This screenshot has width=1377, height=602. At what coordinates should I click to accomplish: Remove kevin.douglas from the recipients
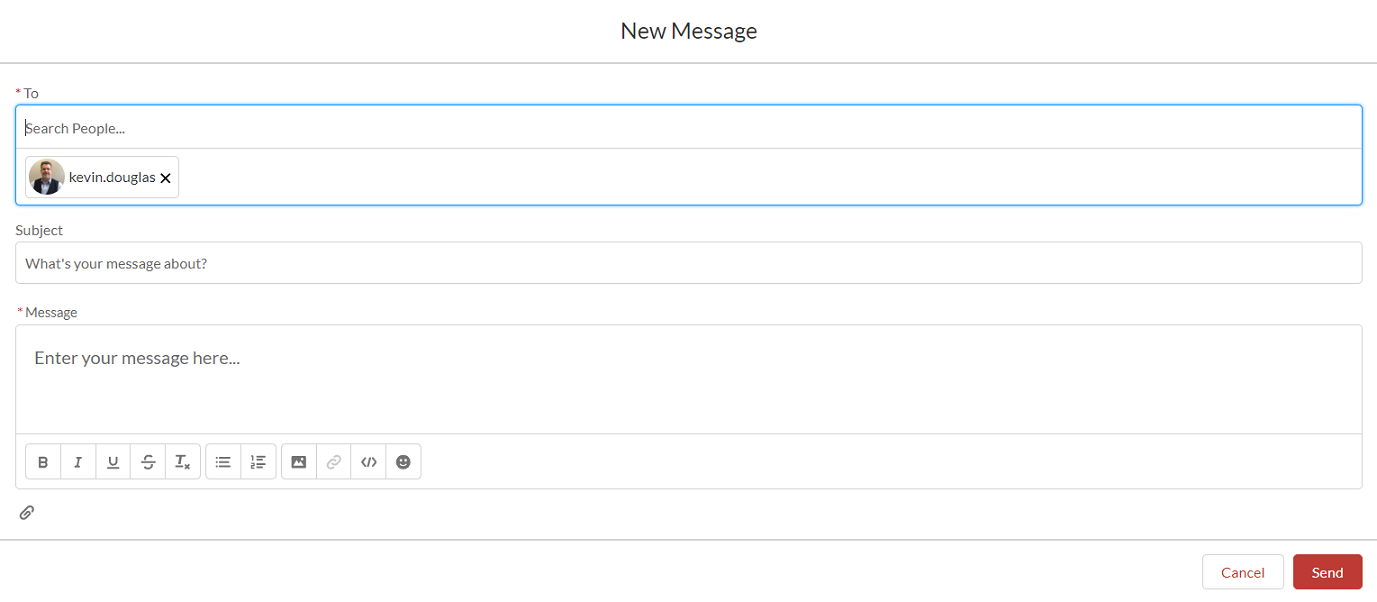[x=165, y=178]
